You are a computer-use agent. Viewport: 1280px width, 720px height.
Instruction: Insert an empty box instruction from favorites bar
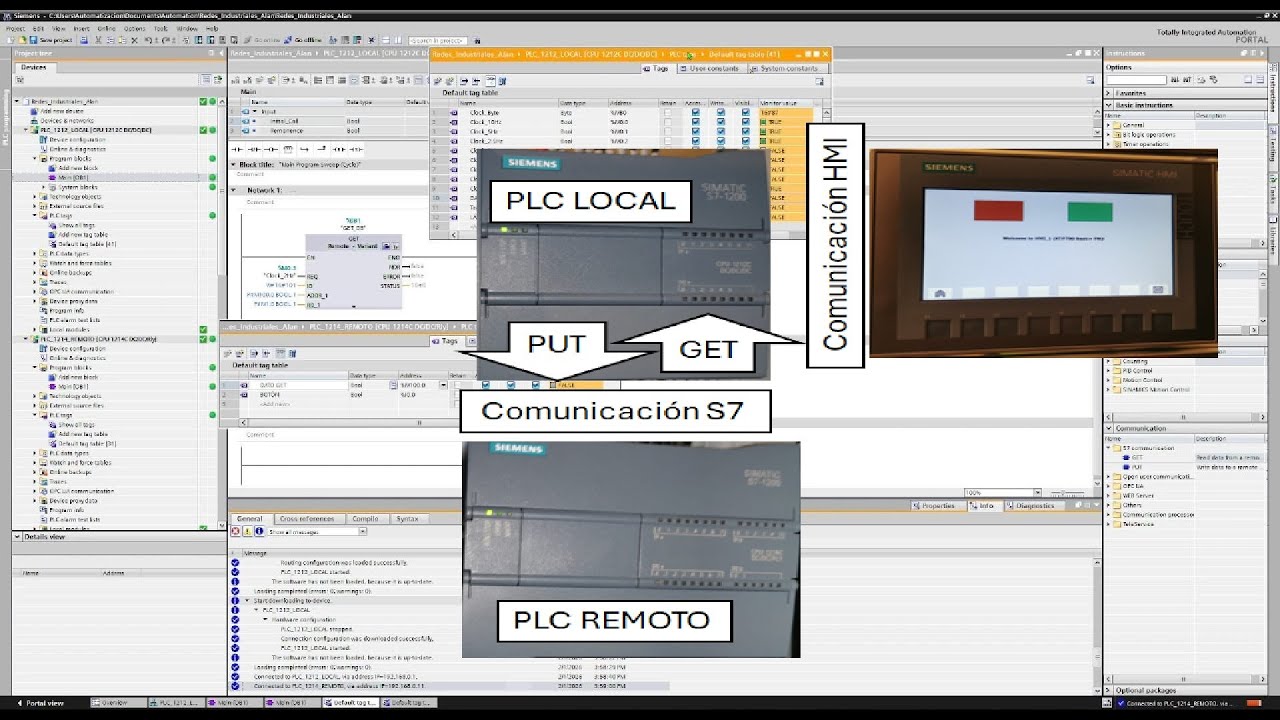pyautogui.click(x=288, y=150)
